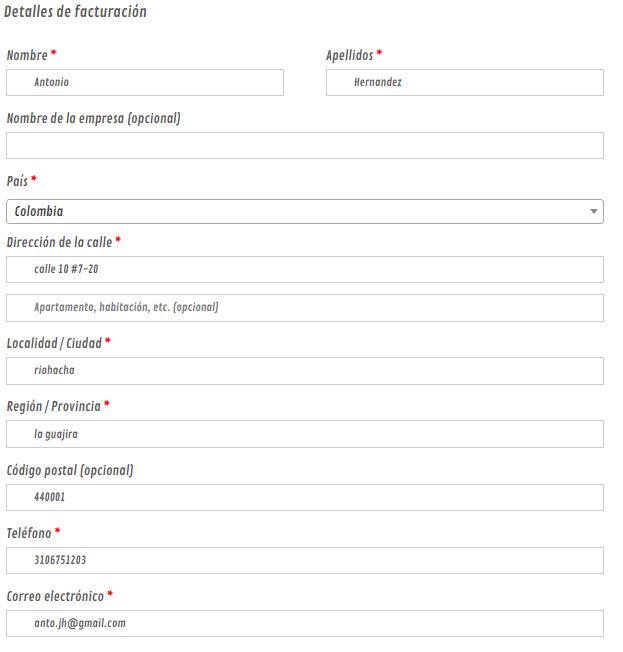
Task: Click the Apellidos field containing Hernandez
Action: coord(465,82)
